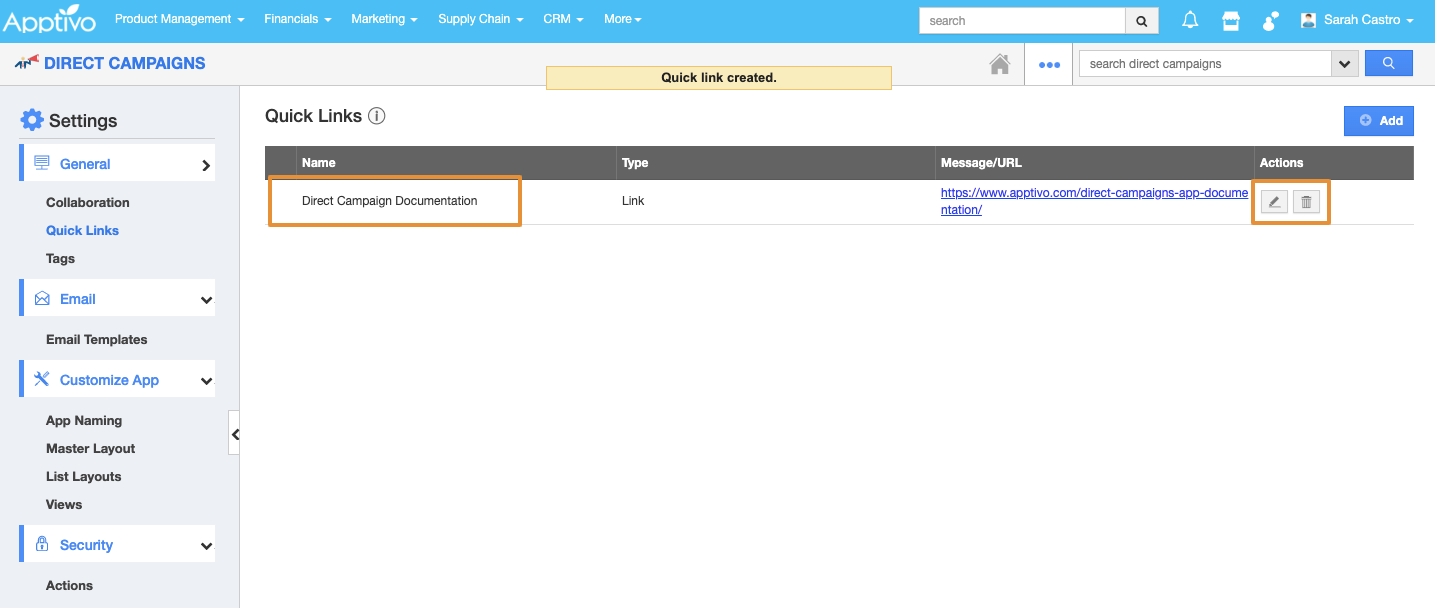Click the three-dots more options icon
Screen dimensions: 1435x608
coord(1048,64)
